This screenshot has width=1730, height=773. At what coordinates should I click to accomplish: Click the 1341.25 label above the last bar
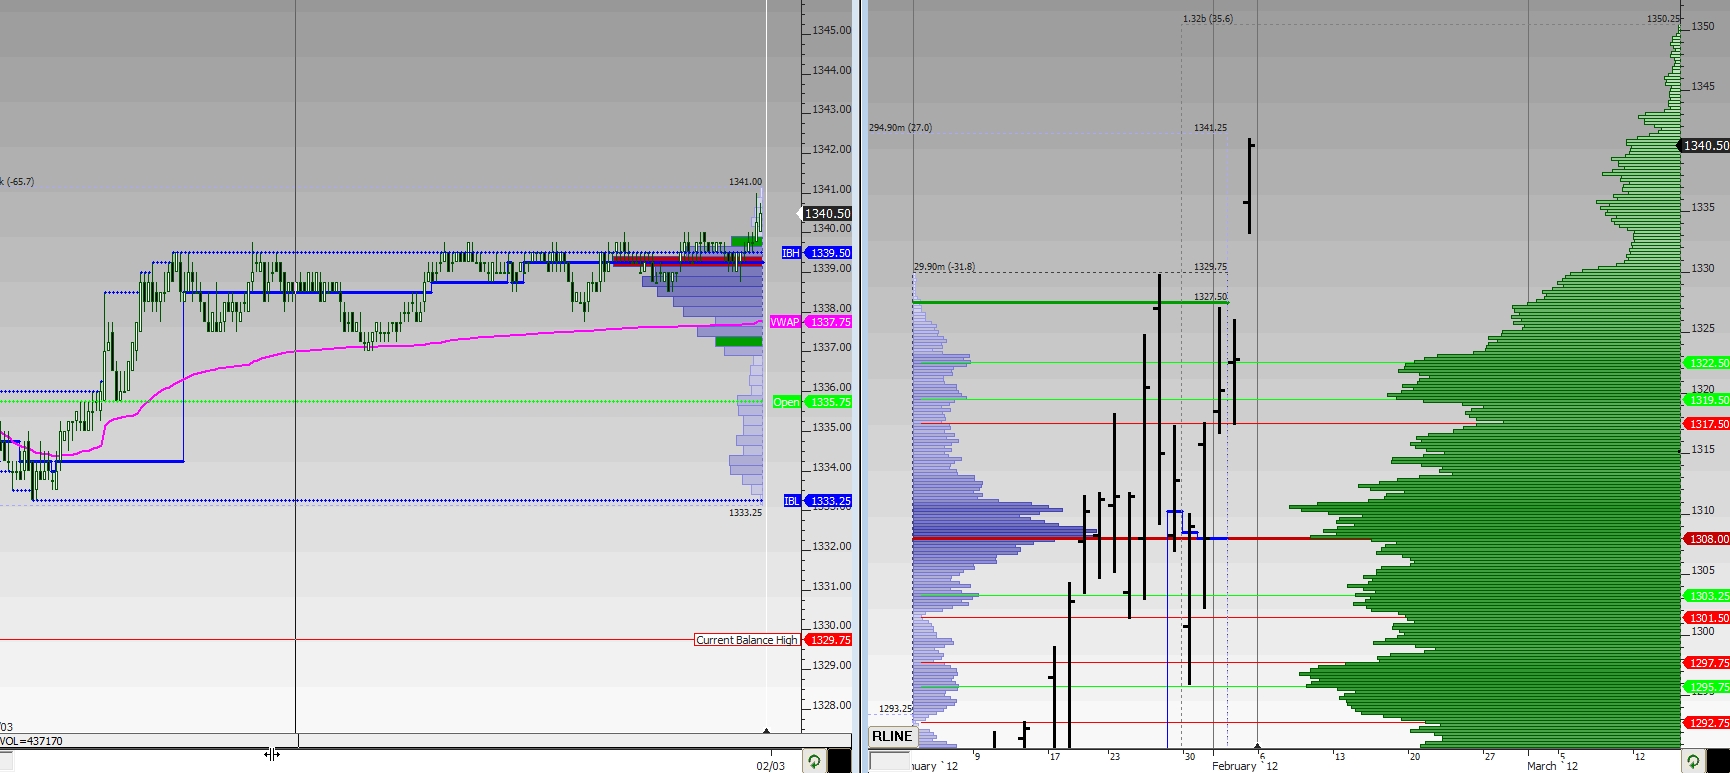point(1210,128)
